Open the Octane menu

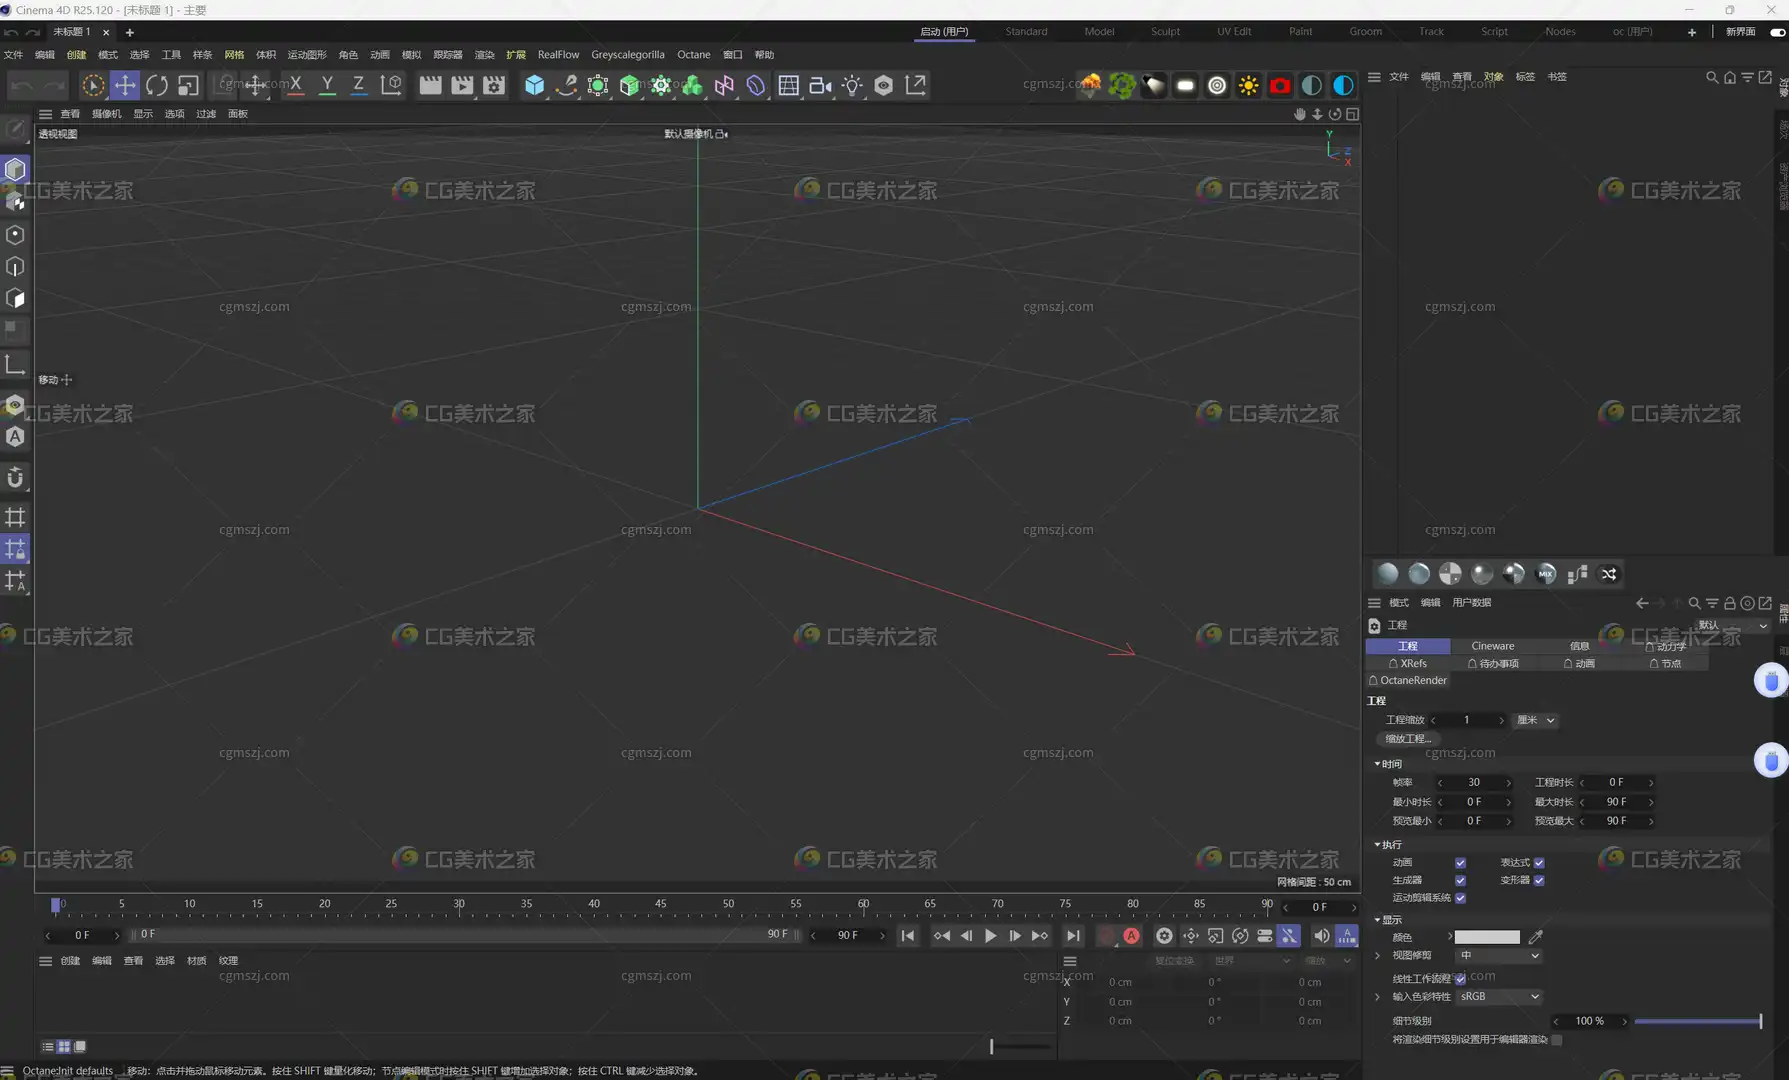[x=693, y=55]
